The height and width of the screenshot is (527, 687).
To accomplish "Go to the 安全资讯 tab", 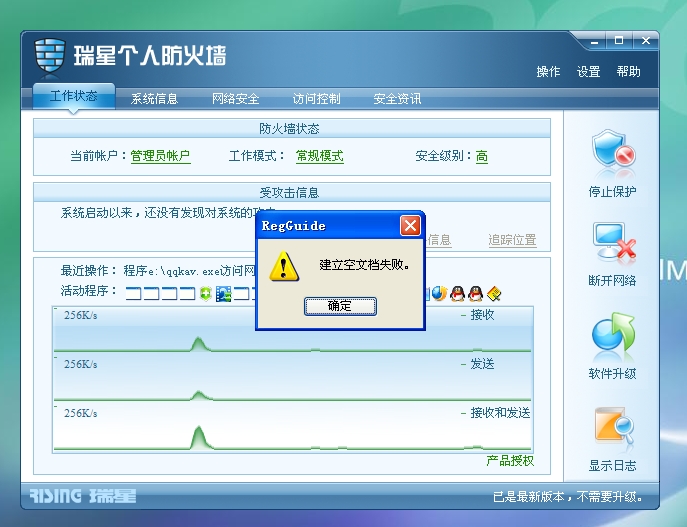I will pos(397,99).
